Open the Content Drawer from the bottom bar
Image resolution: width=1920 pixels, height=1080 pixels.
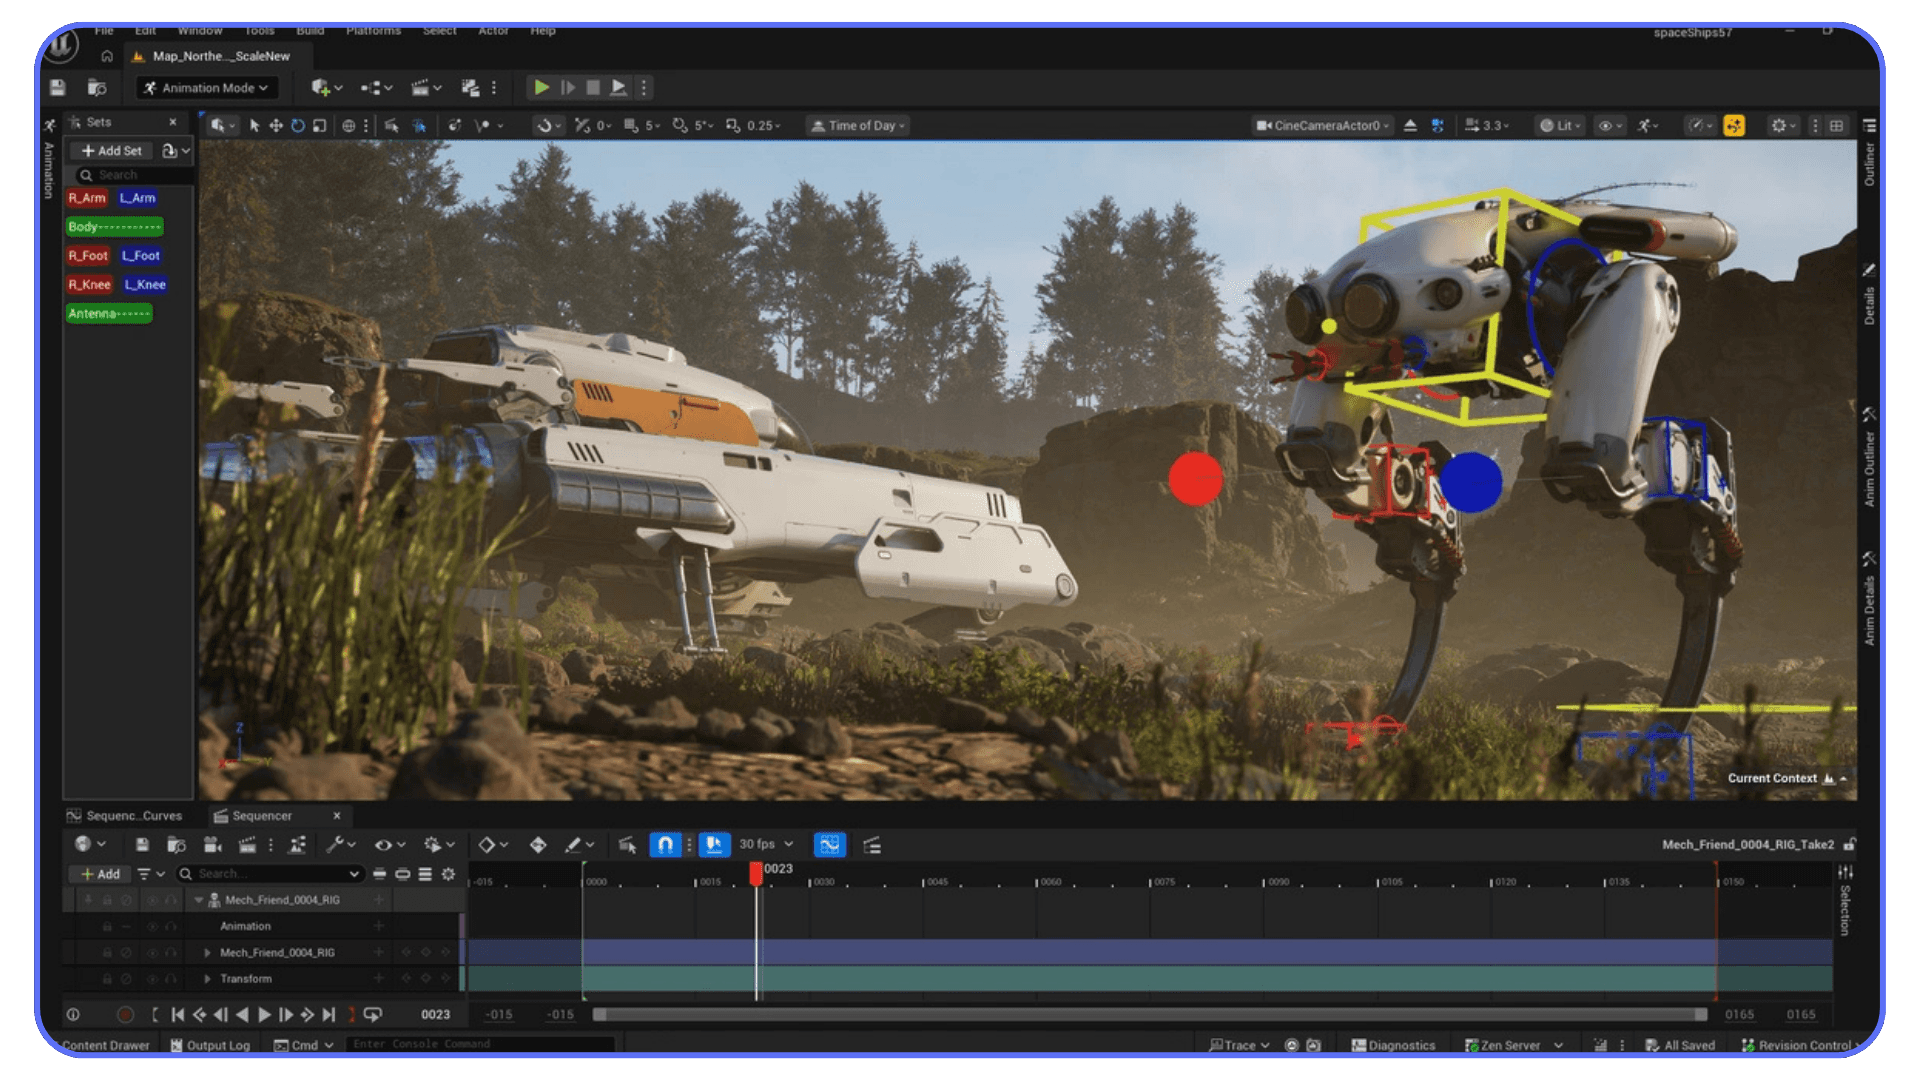(x=104, y=1044)
